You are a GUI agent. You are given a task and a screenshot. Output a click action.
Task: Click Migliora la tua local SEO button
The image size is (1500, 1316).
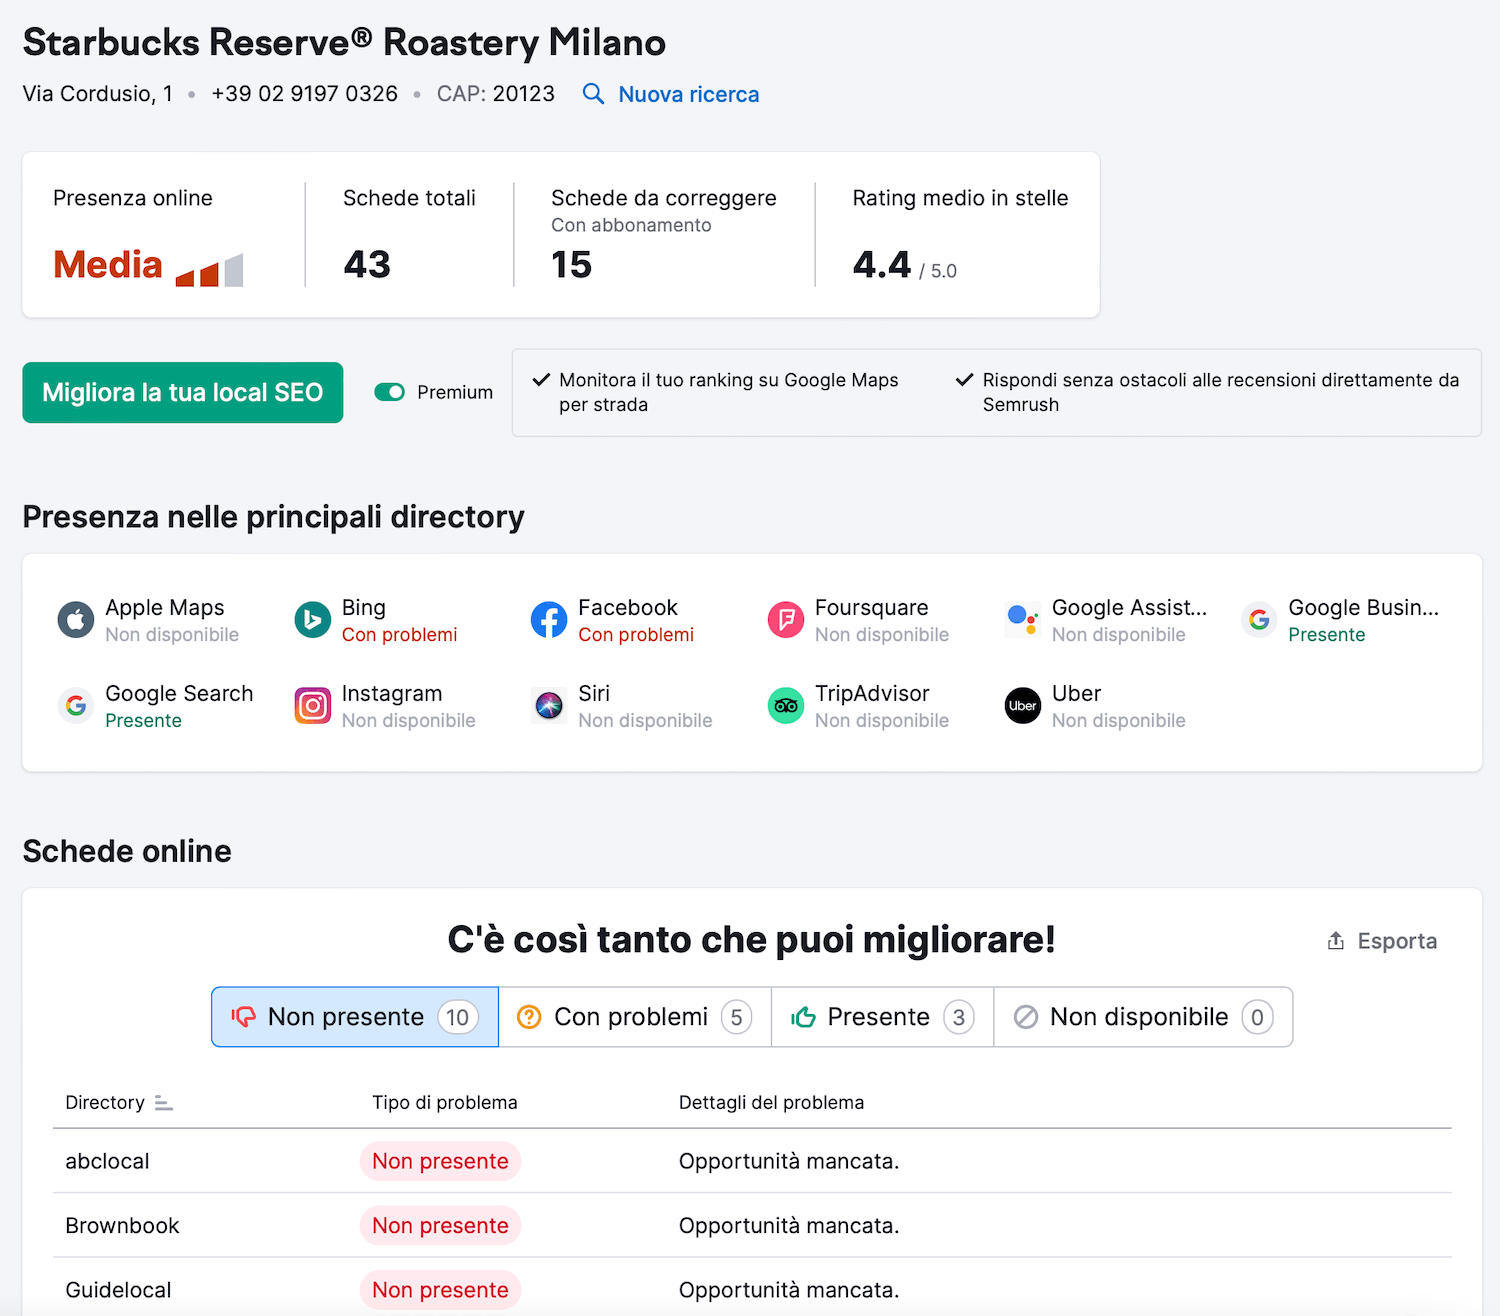(x=183, y=392)
